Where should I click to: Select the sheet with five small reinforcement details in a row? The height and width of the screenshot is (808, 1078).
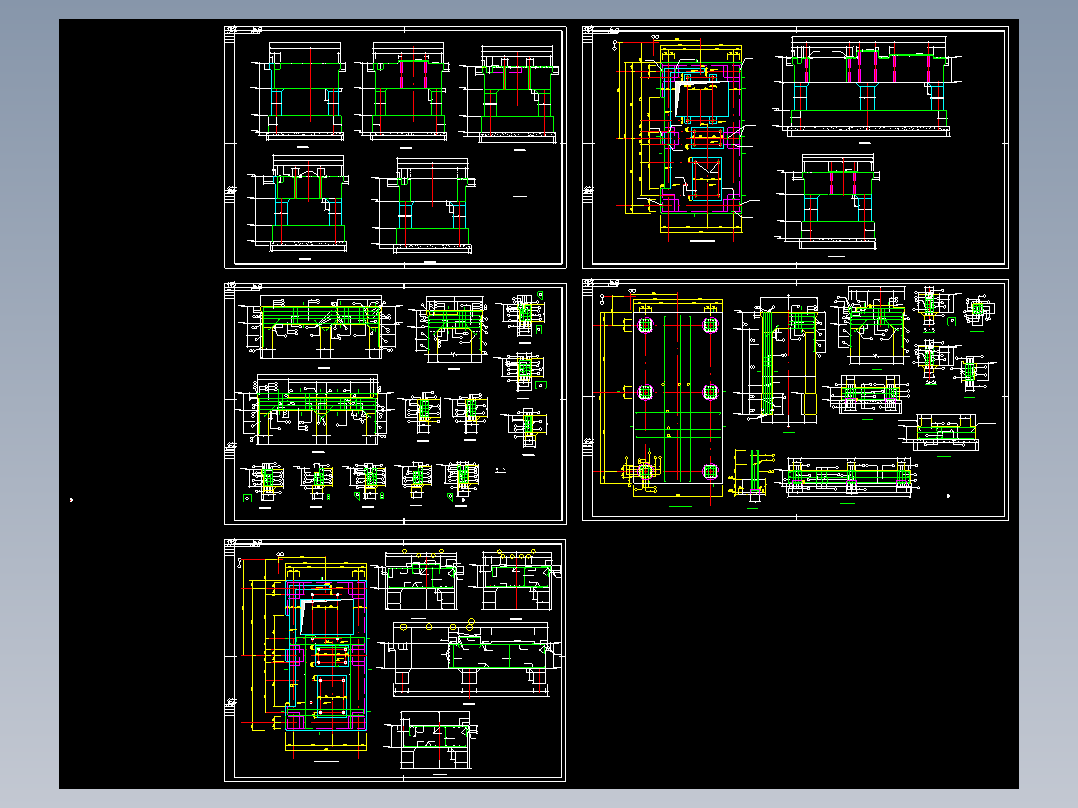point(395,403)
